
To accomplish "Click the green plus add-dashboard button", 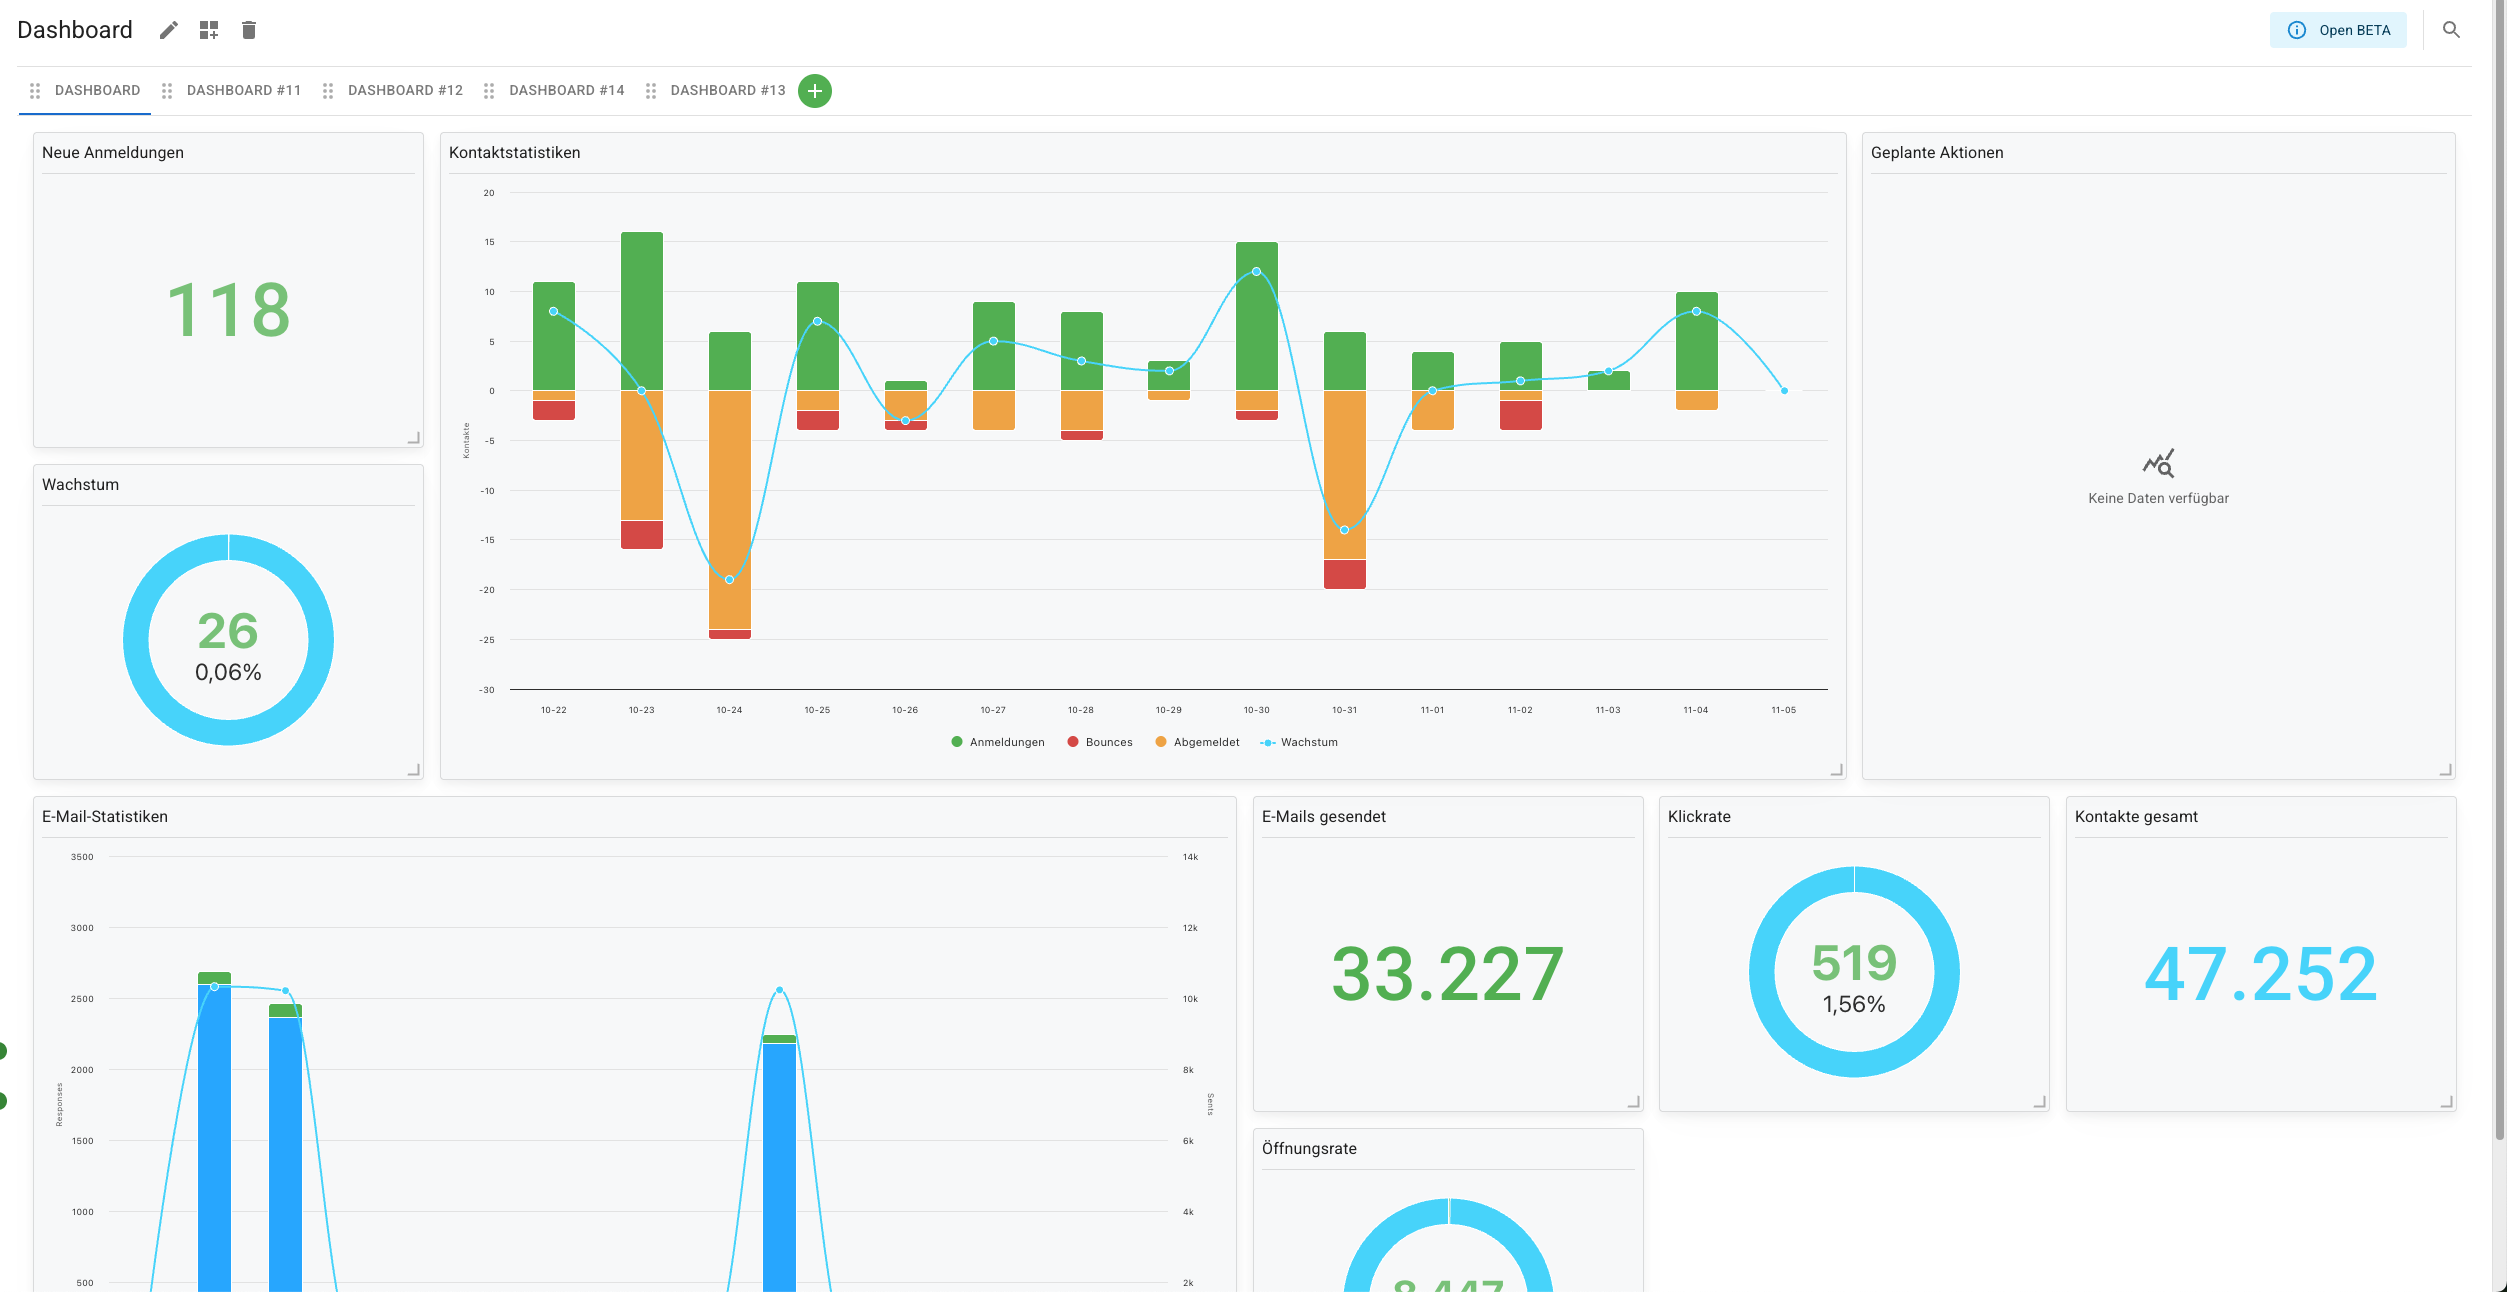I will 815,91.
